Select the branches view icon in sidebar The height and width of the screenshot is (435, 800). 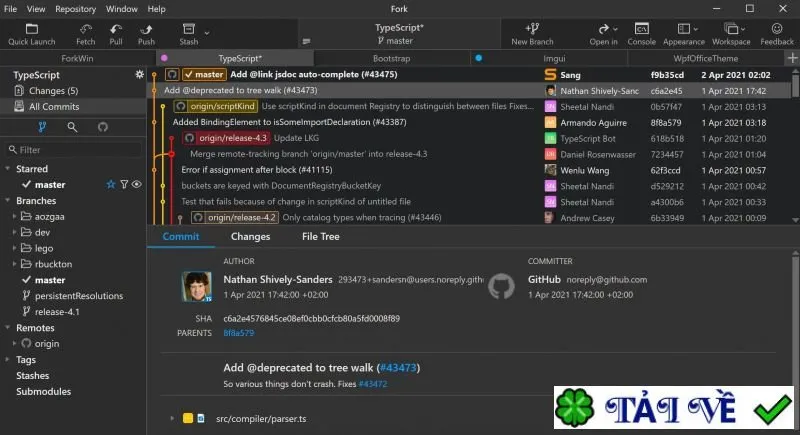(x=42, y=127)
